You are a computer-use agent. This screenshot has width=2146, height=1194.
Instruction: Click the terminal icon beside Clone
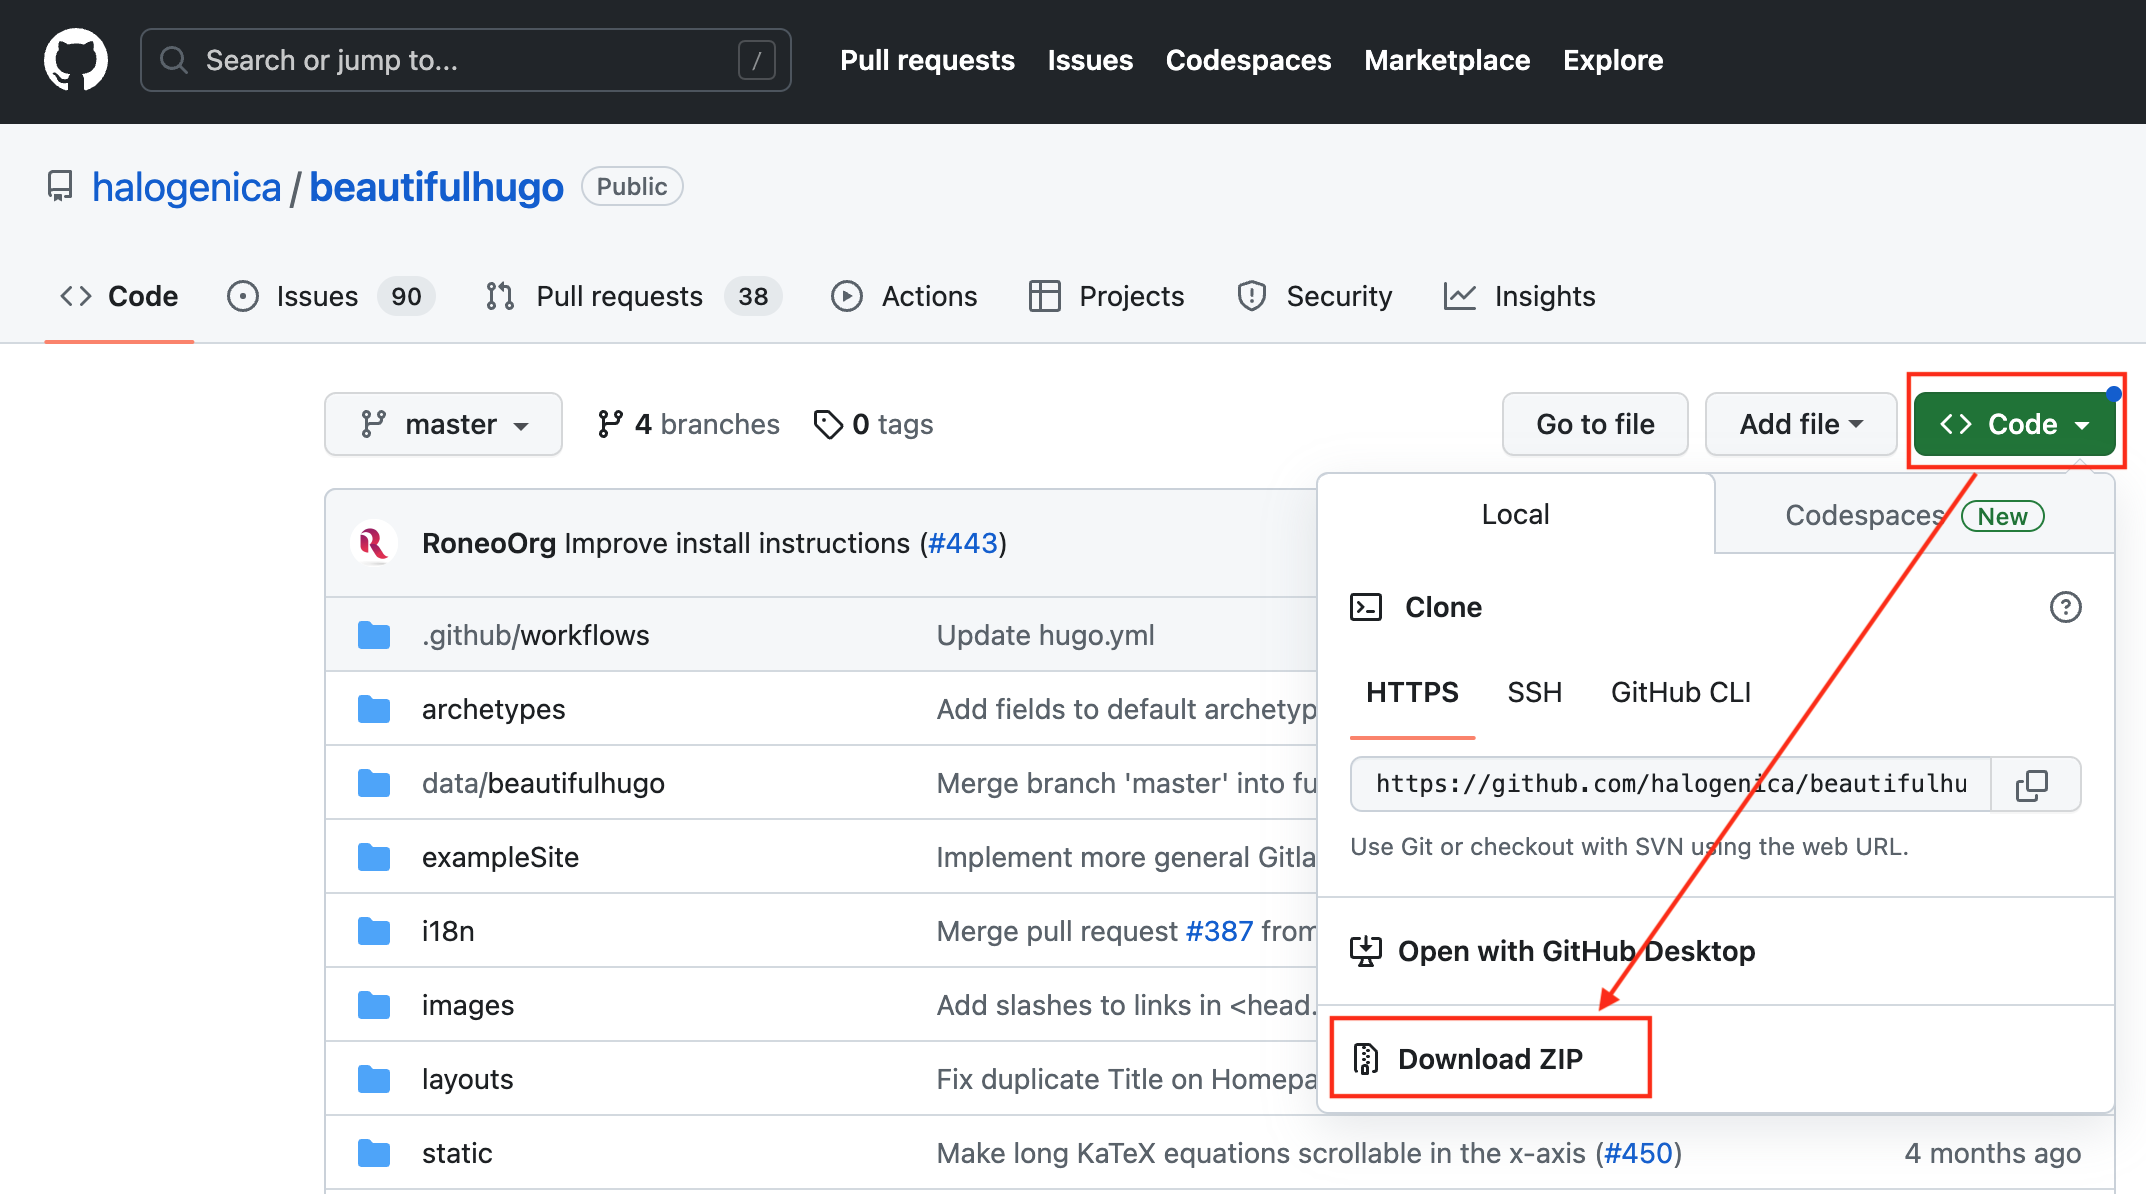(x=1366, y=607)
